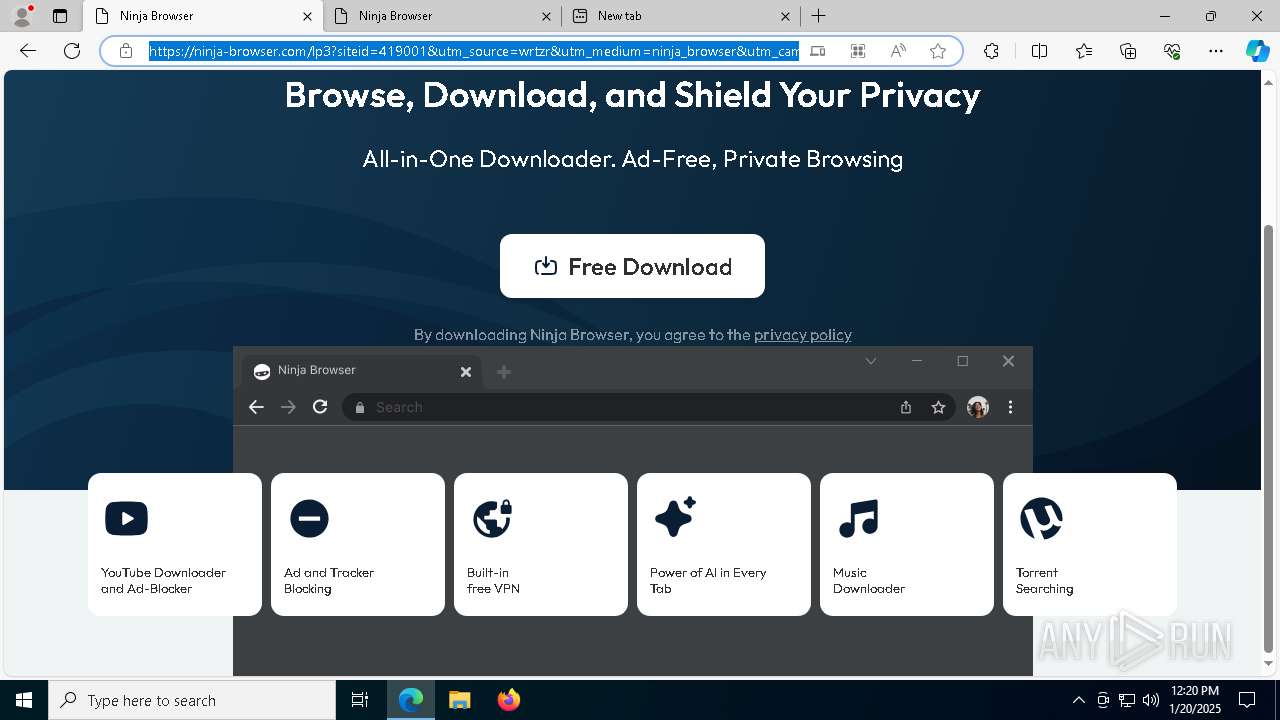Click the mockup new tab plus icon

(504, 372)
